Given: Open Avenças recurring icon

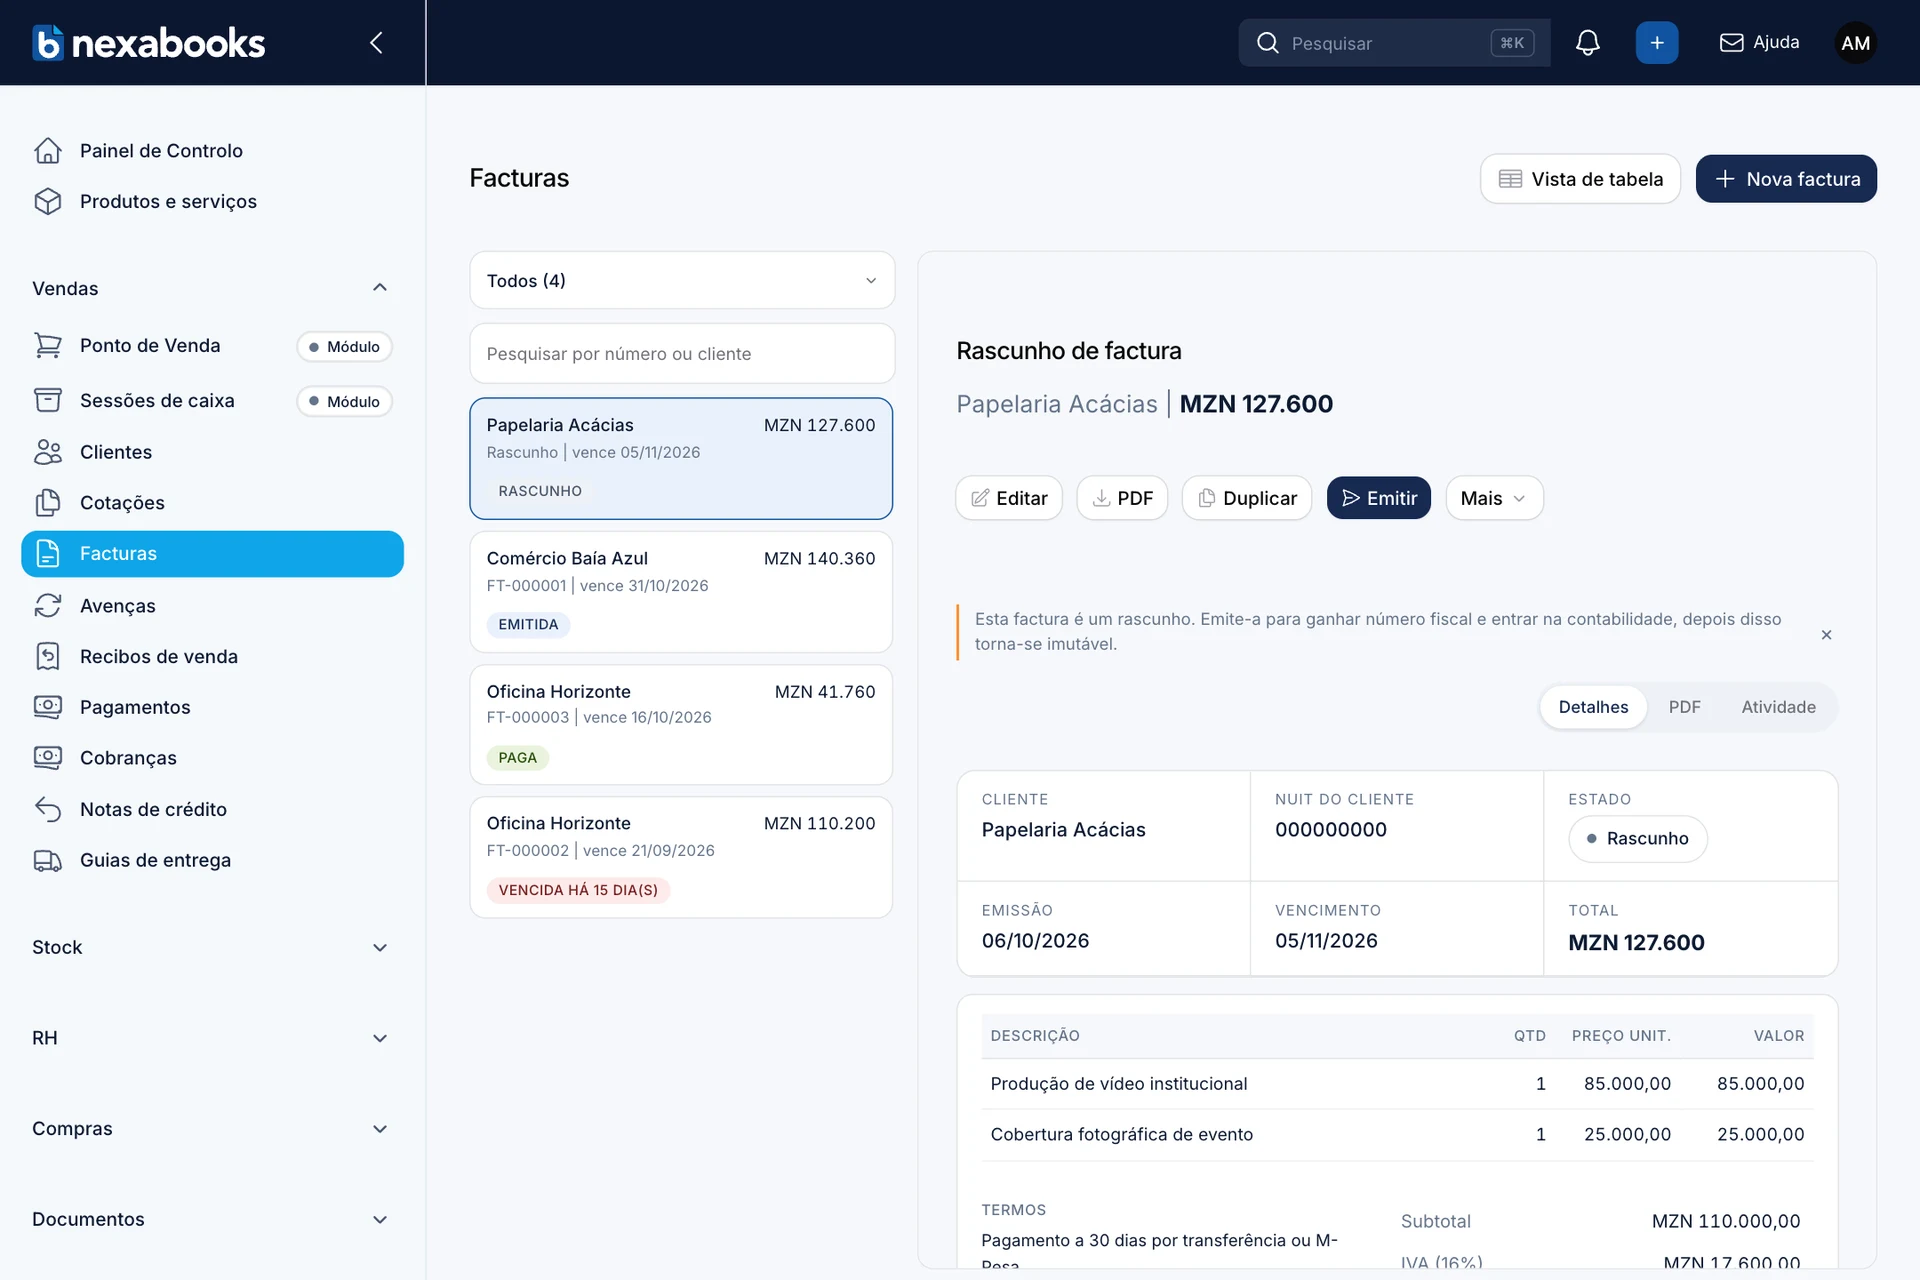Looking at the screenshot, I should click(48, 605).
